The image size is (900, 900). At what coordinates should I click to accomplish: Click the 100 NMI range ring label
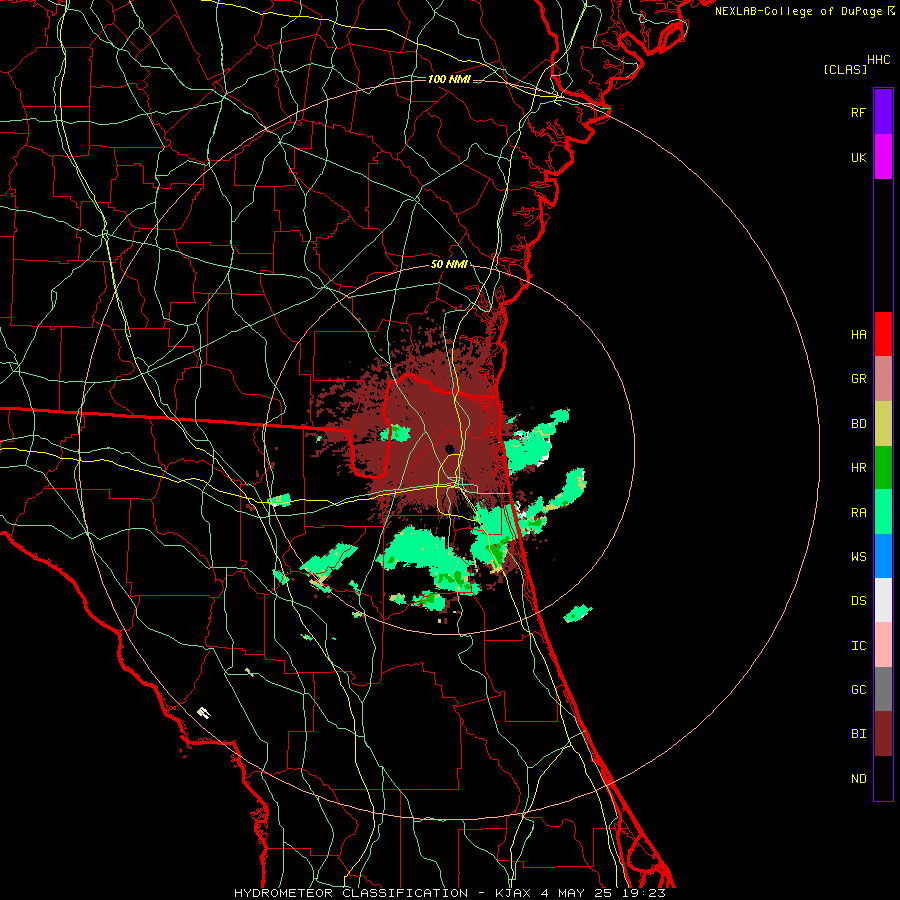449,79
